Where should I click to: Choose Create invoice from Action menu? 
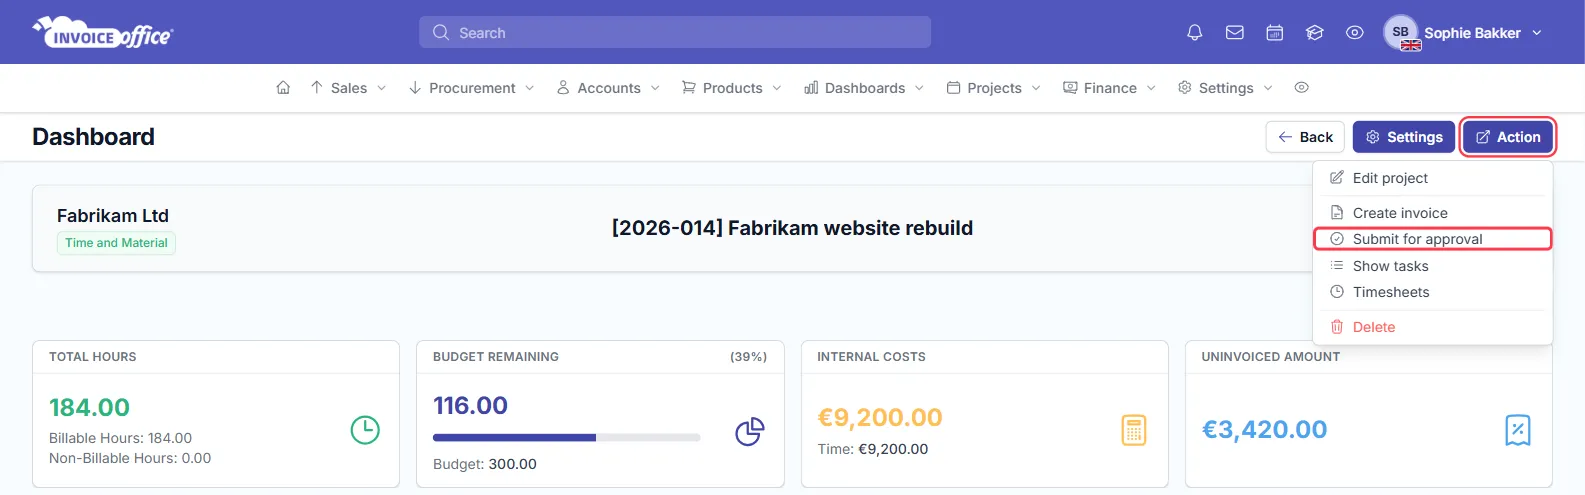coord(1432,213)
